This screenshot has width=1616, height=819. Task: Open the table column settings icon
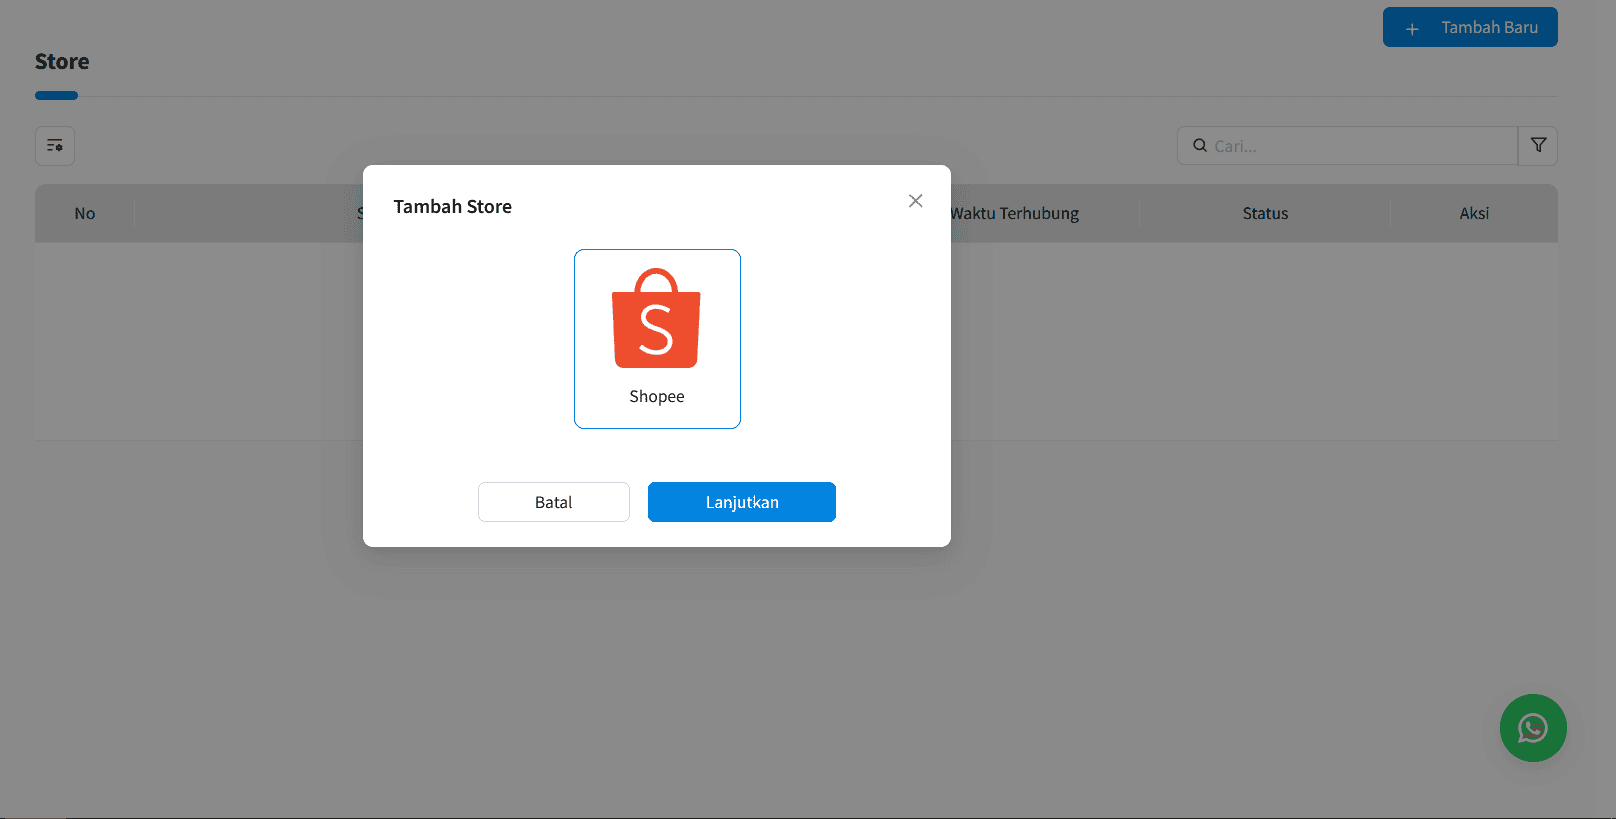point(55,146)
